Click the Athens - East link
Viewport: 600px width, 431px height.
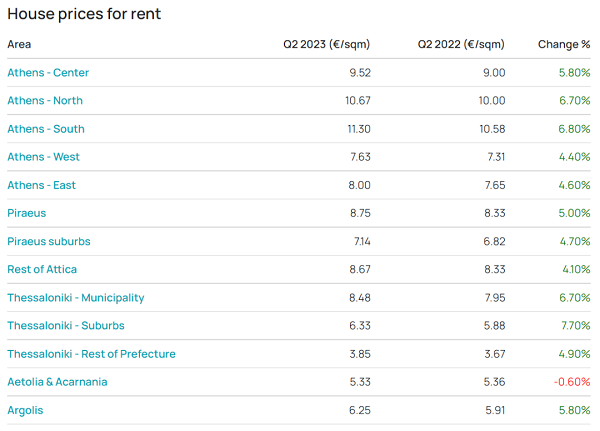tap(42, 185)
